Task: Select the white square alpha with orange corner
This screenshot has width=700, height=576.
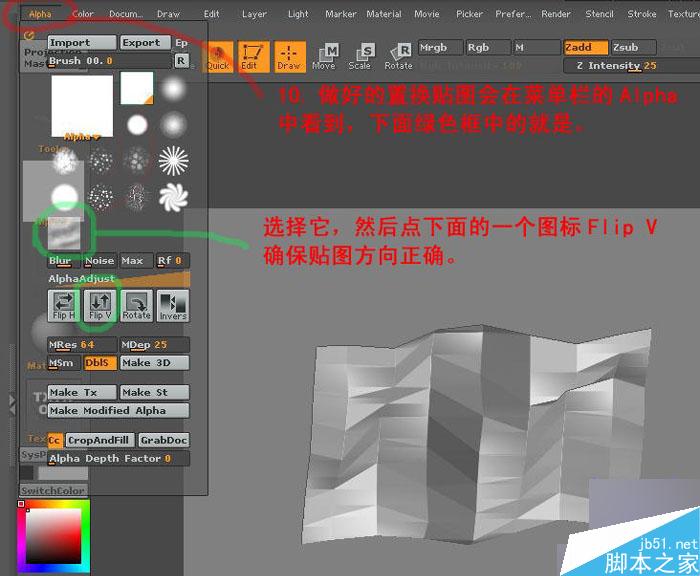Action: [x=137, y=88]
